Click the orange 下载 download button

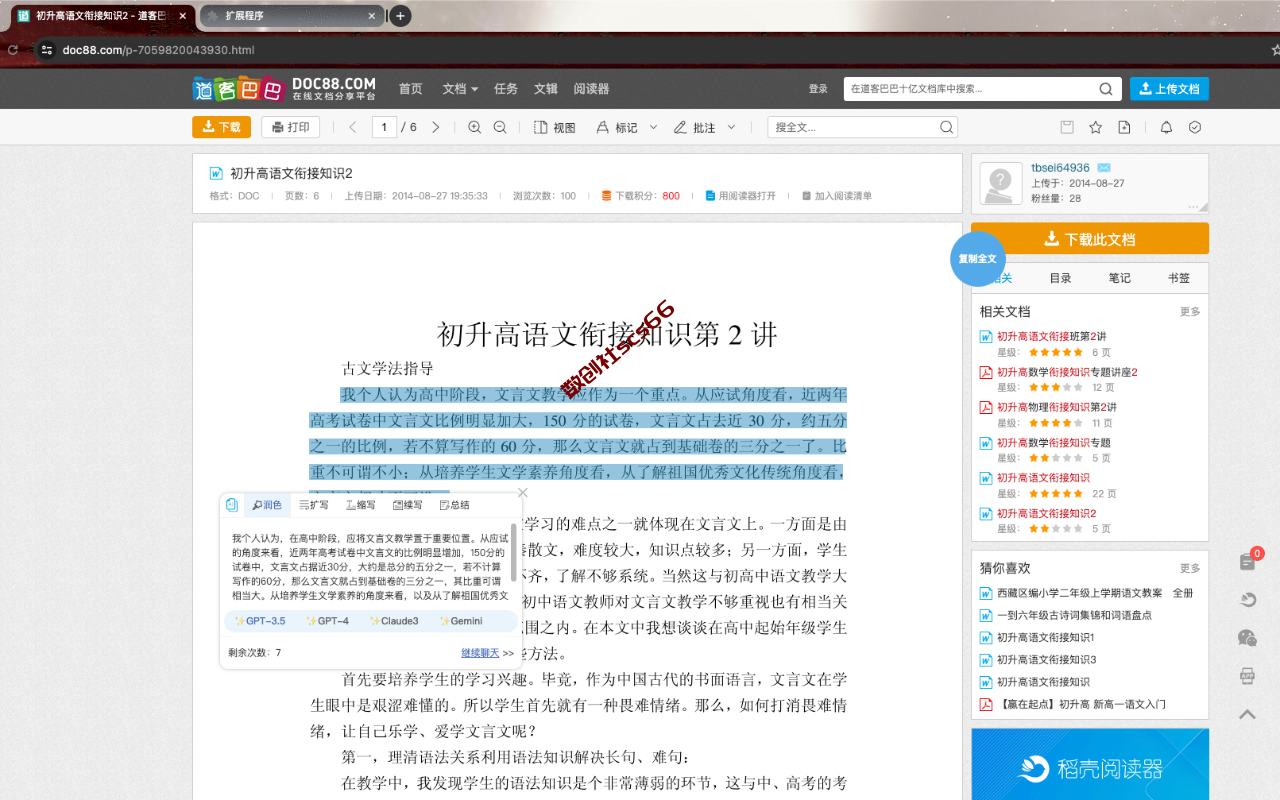tap(221, 127)
